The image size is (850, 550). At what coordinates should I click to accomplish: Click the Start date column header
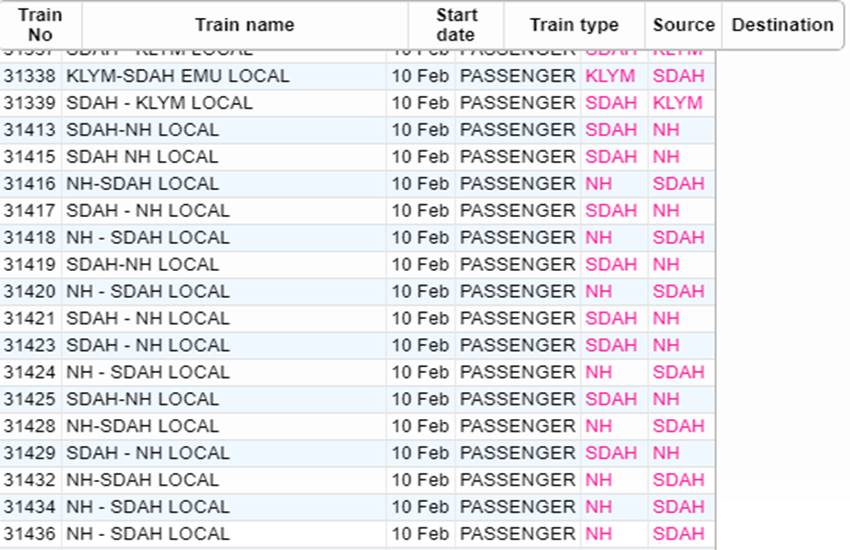pos(456,25)
